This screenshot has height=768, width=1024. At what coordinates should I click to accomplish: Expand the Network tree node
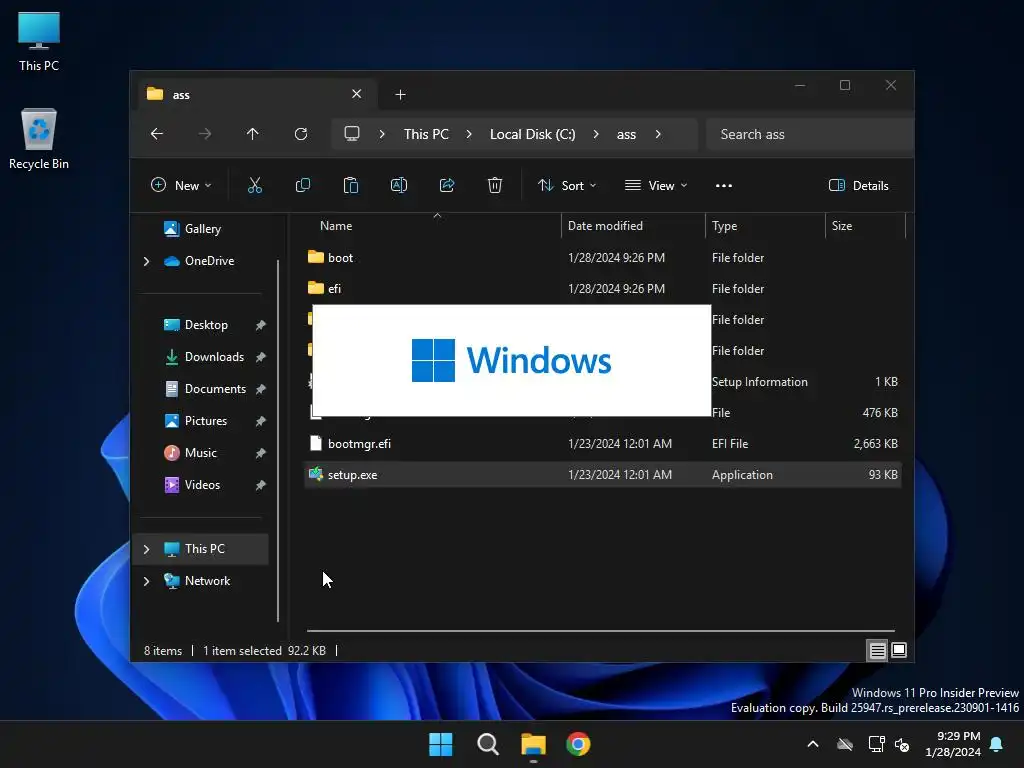tap(146, 581)
